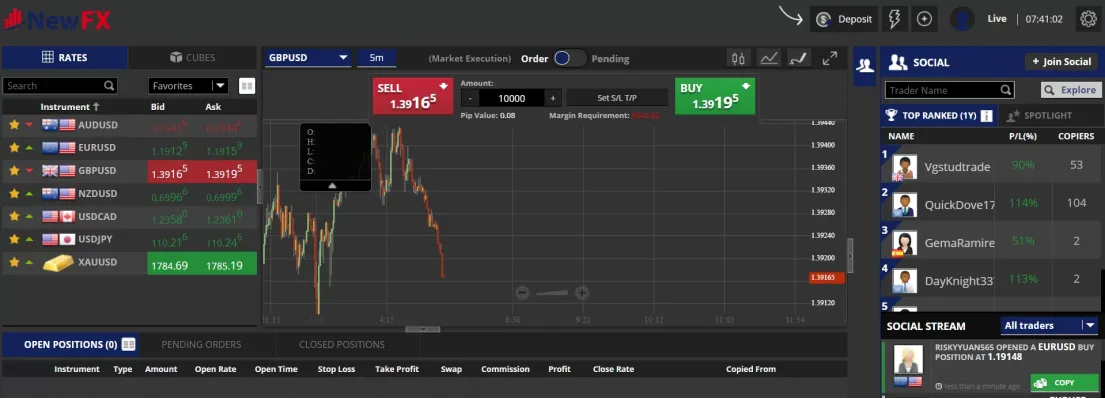Open trader GemaRamire row
Screen dimensions: 1105x399
[x=990, y=242]
